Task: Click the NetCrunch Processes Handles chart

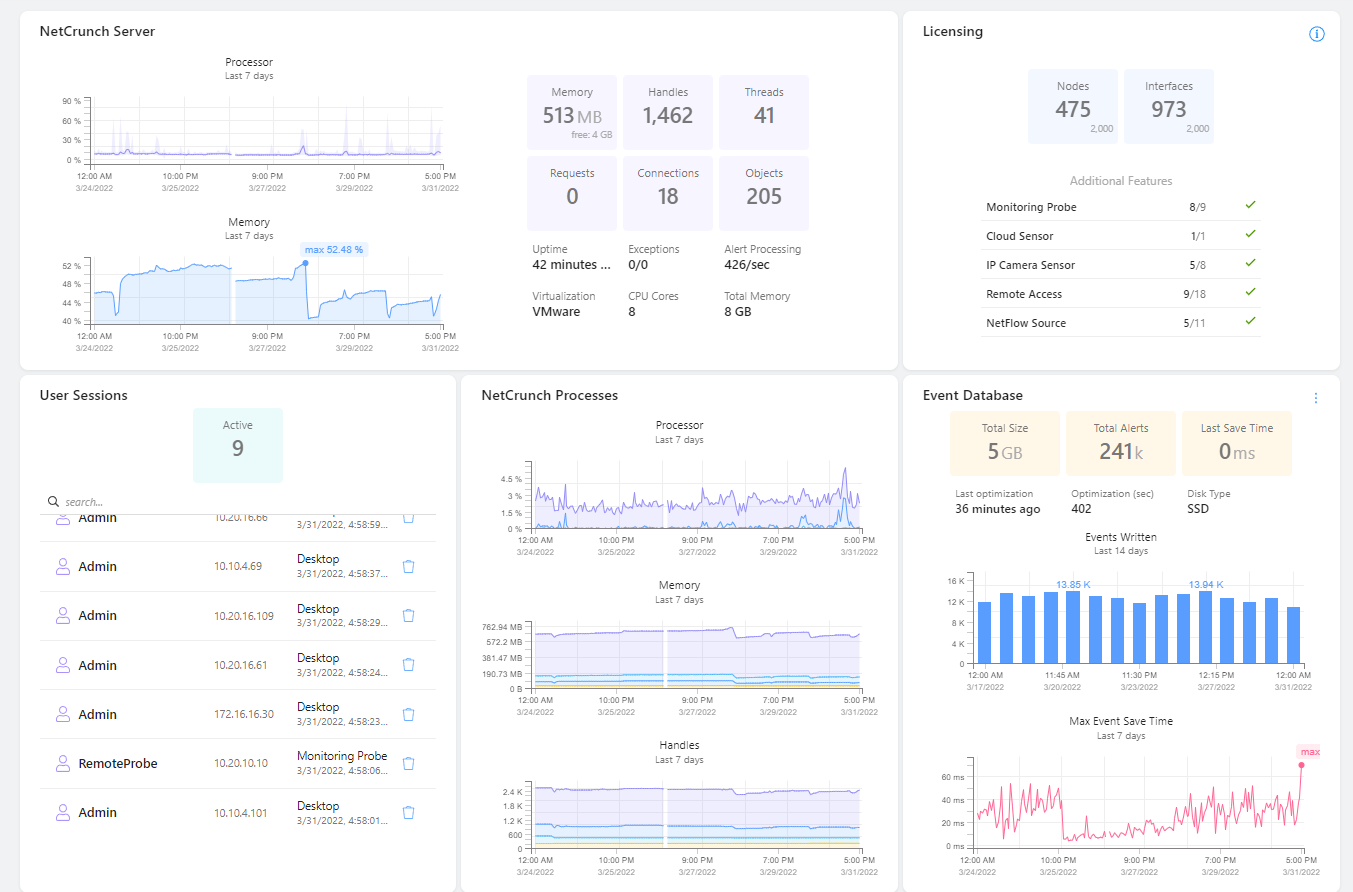Action: click(697, 815)
